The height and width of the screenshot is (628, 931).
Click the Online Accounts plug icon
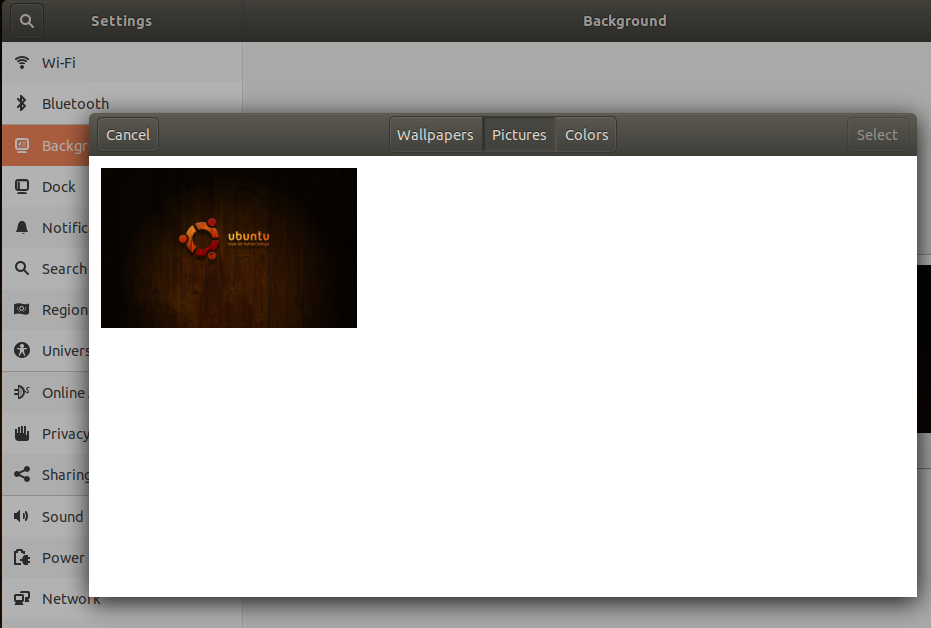coord(22,392)
